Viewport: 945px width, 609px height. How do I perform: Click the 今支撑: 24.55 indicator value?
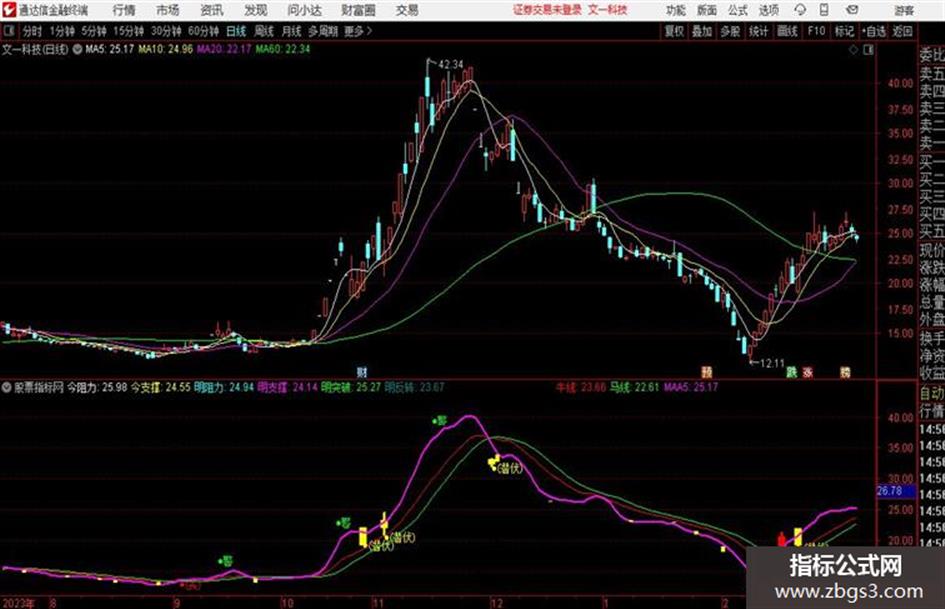coord(161,387)
